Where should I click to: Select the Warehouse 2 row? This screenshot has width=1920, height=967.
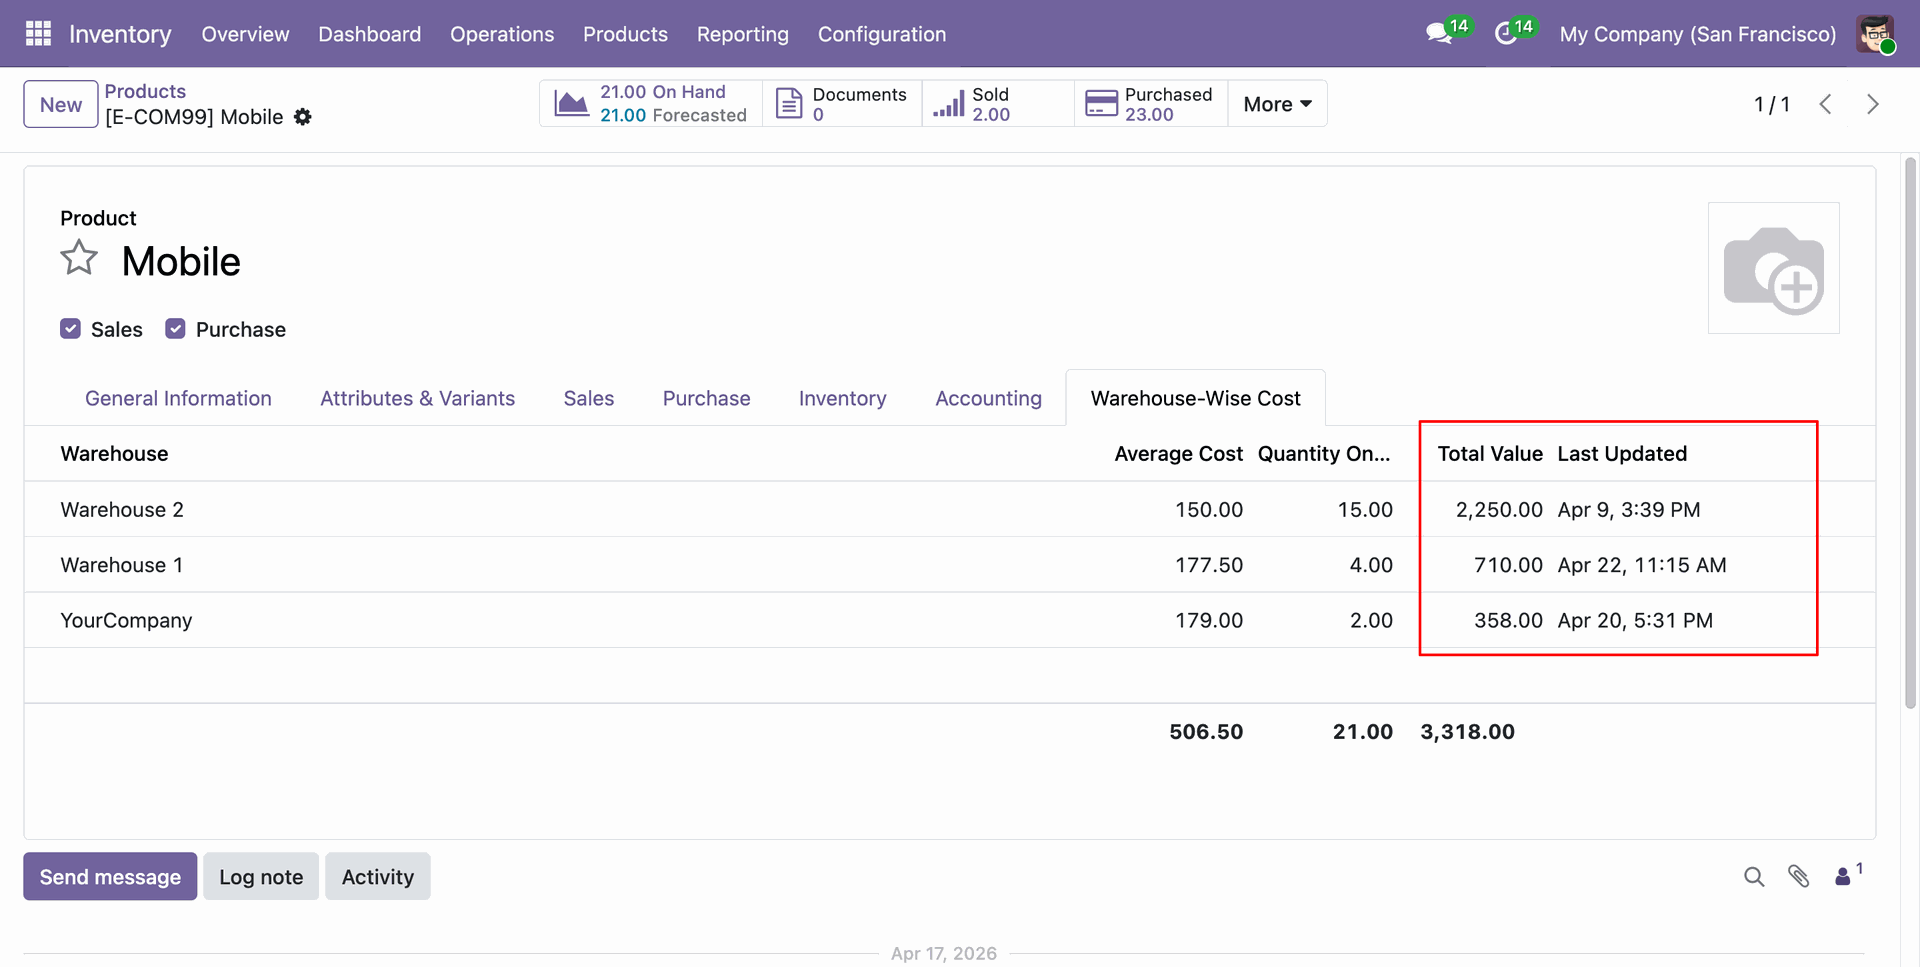[949, 510]
